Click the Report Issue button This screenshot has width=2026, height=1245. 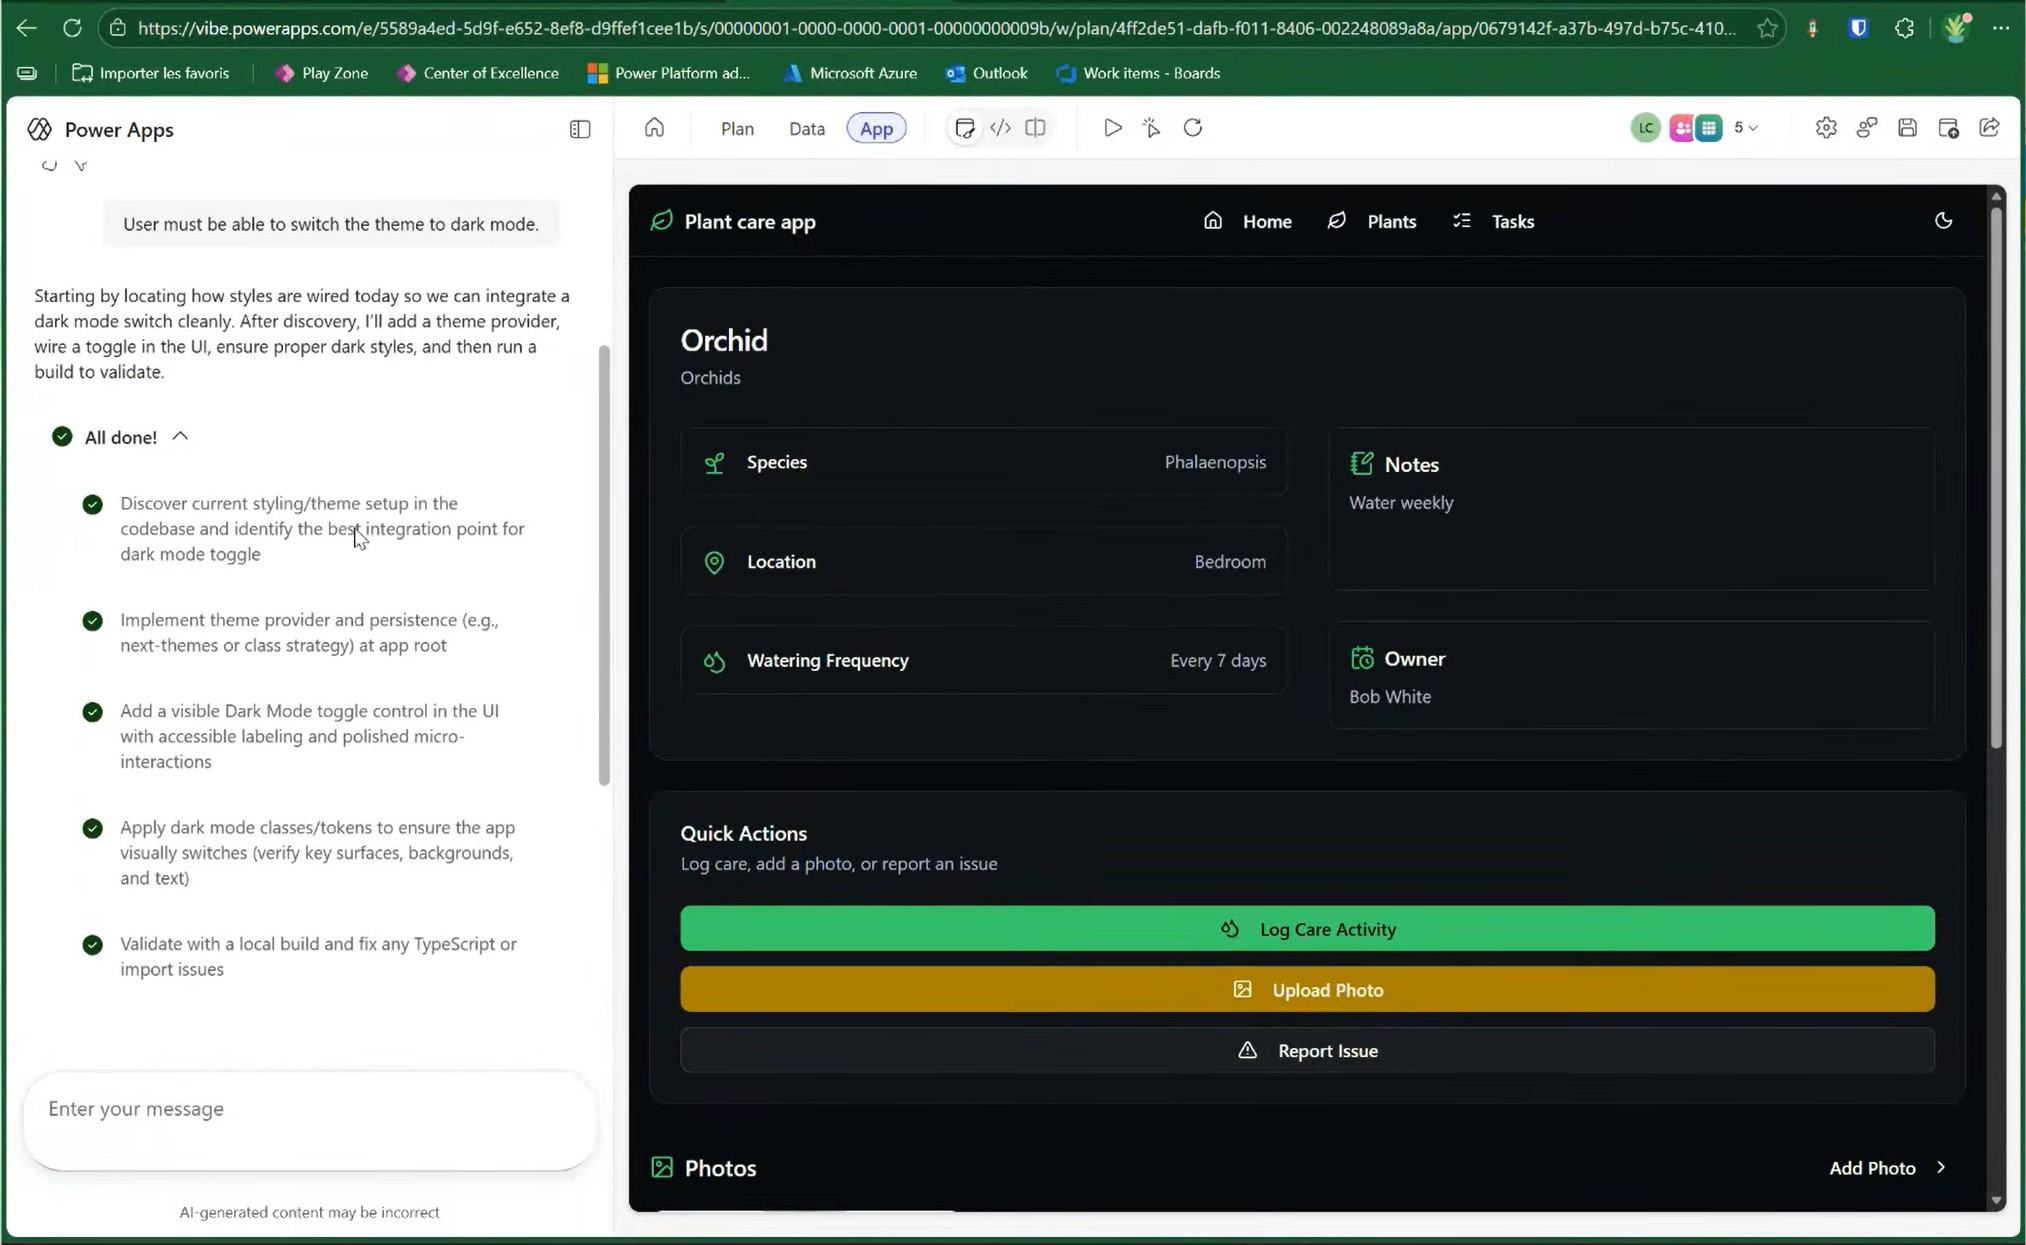(1307, 1050)
